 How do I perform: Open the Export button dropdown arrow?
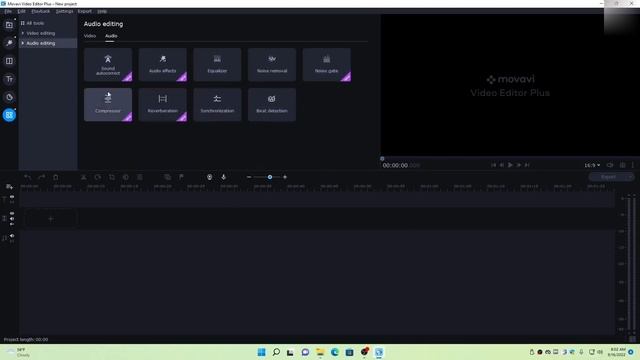pyautogui.click(x=631, y=177)
